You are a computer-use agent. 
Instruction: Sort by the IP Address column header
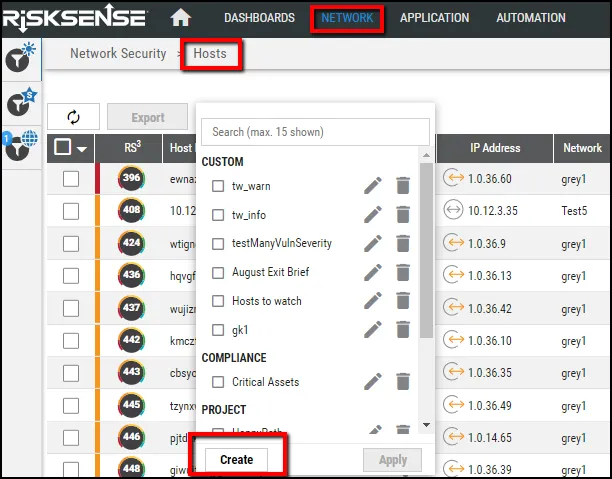495,148
